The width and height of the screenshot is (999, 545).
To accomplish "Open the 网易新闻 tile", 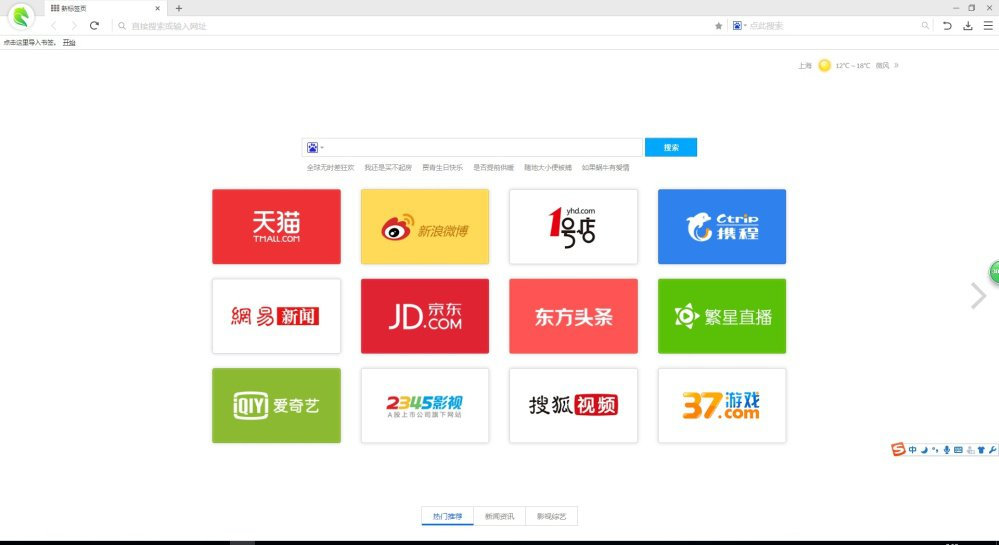I will point(277,316).
